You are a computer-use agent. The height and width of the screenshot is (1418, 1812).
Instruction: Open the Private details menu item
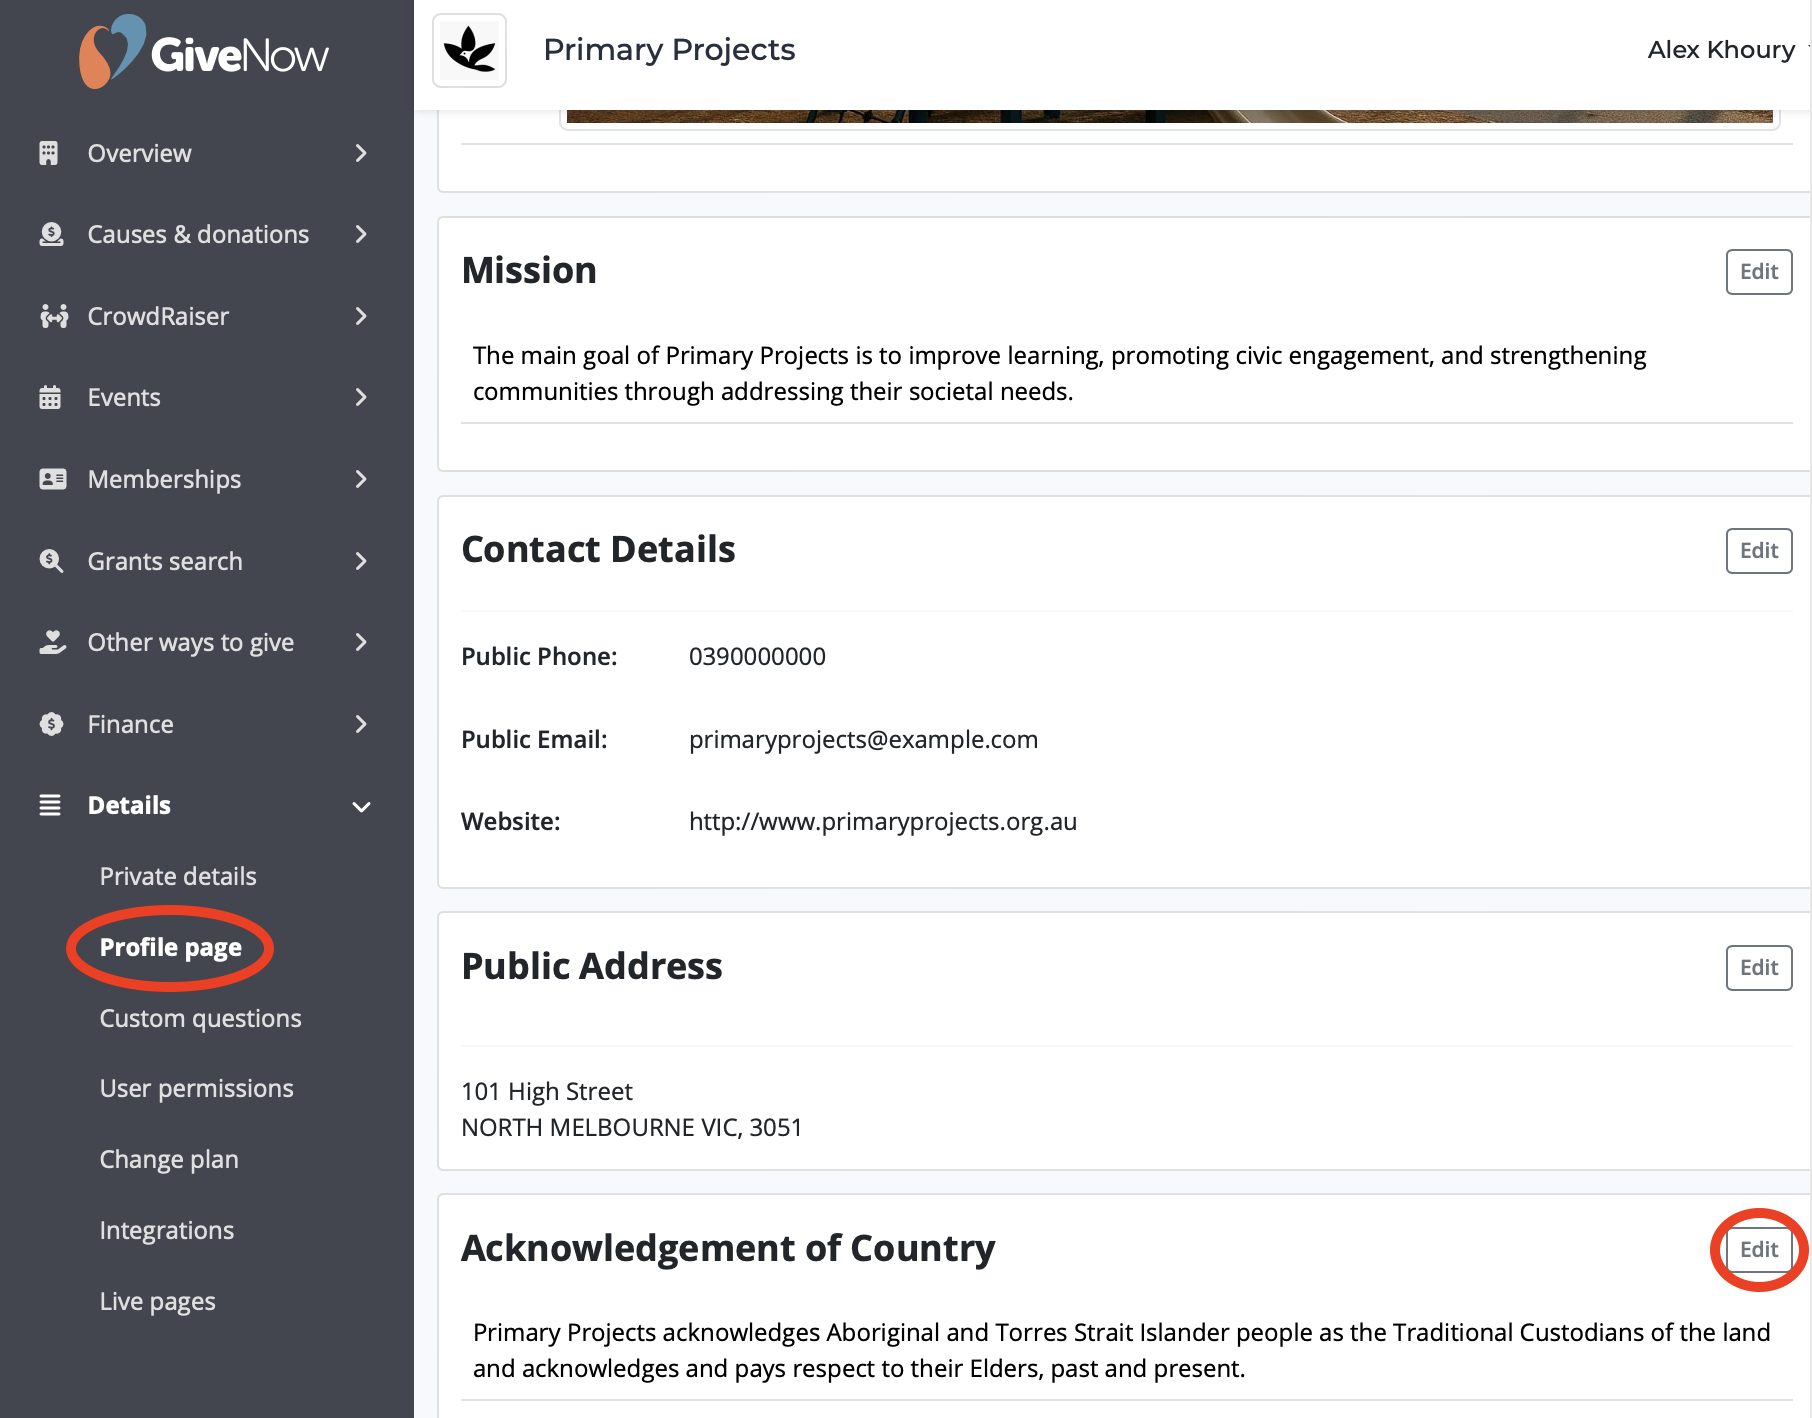pyautogui.click(x=178, y=876)
